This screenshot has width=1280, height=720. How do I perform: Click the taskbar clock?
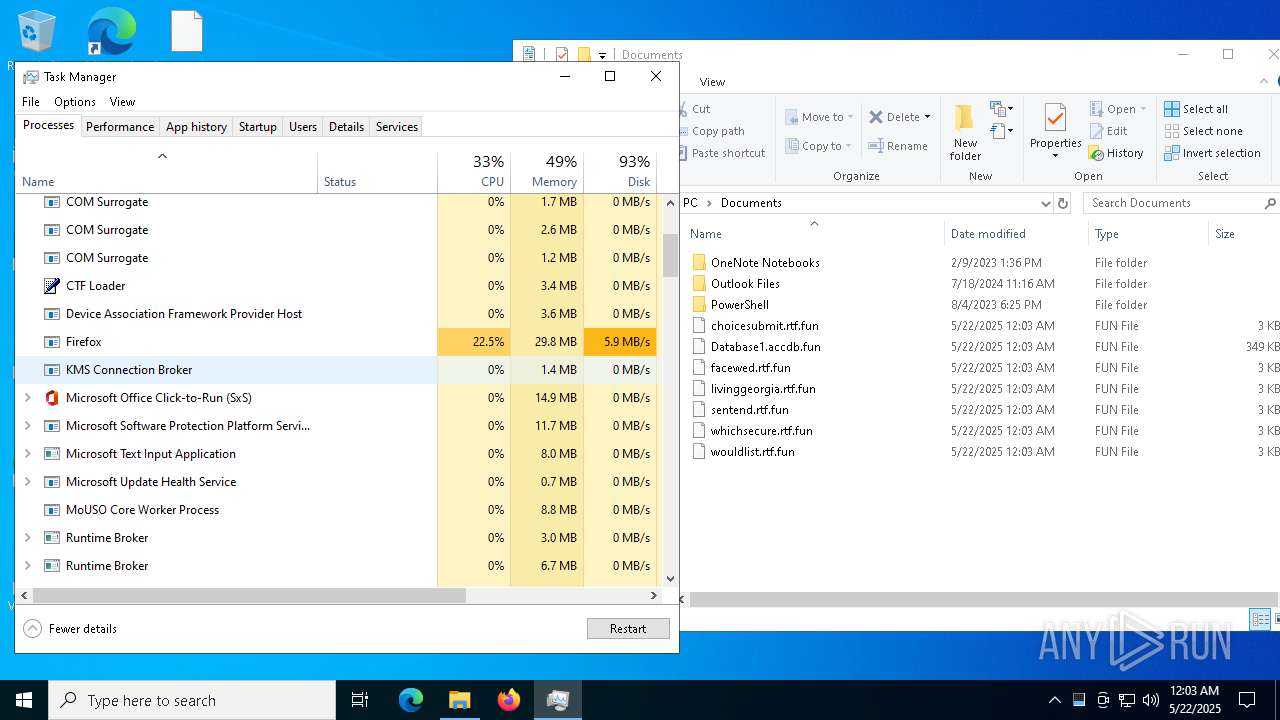(x=1194, y=700)
